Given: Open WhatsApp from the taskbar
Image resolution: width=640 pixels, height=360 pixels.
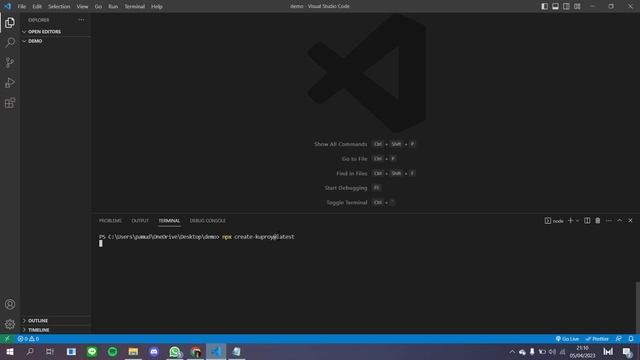Looking at the screenshot, I should (x=175, y=351).
